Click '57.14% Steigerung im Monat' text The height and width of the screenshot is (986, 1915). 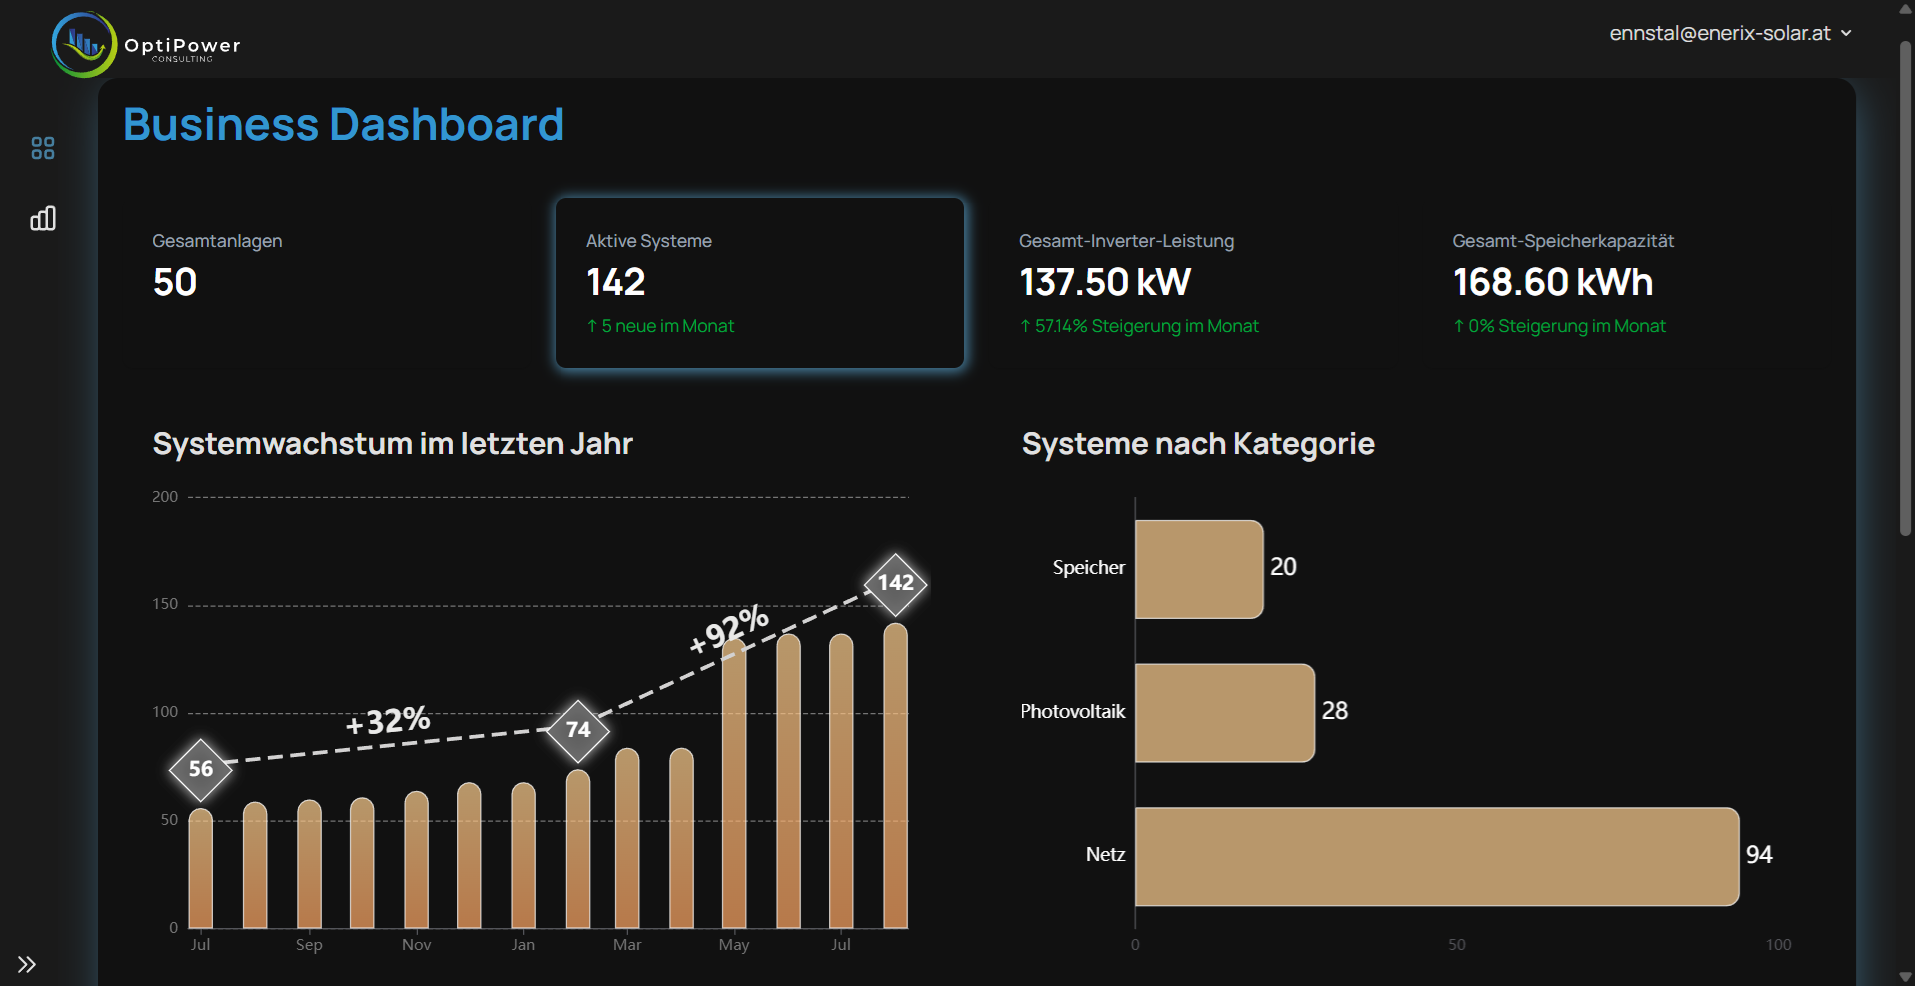point(1139,326)
